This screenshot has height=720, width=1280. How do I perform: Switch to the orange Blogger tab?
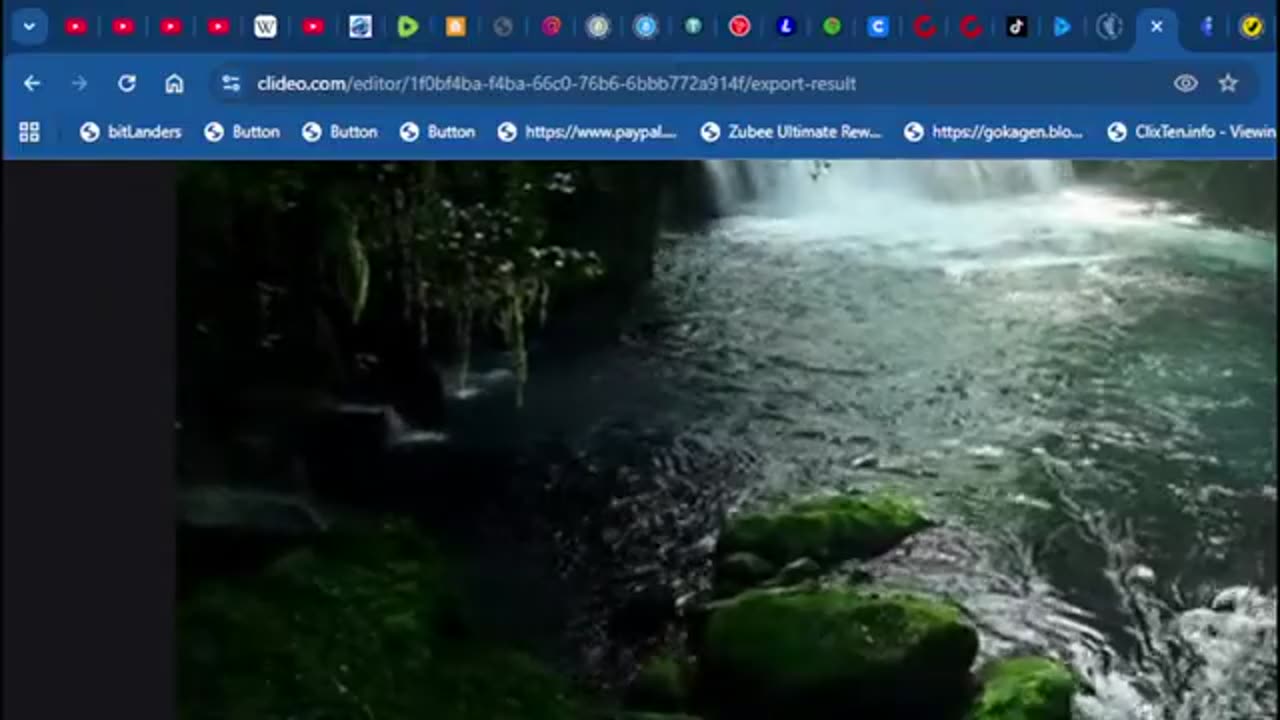point(455,27)
